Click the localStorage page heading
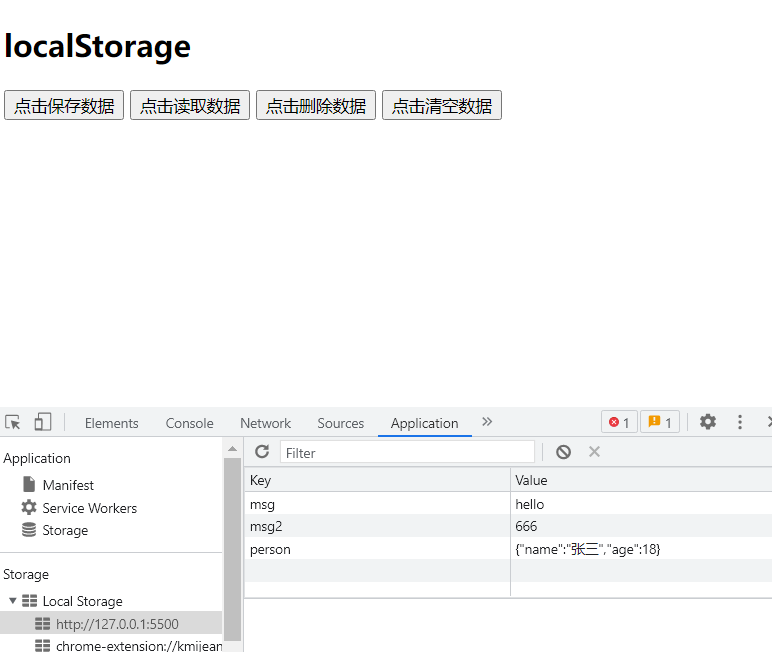This screenshot has height=652, width=772. (97, 46)
